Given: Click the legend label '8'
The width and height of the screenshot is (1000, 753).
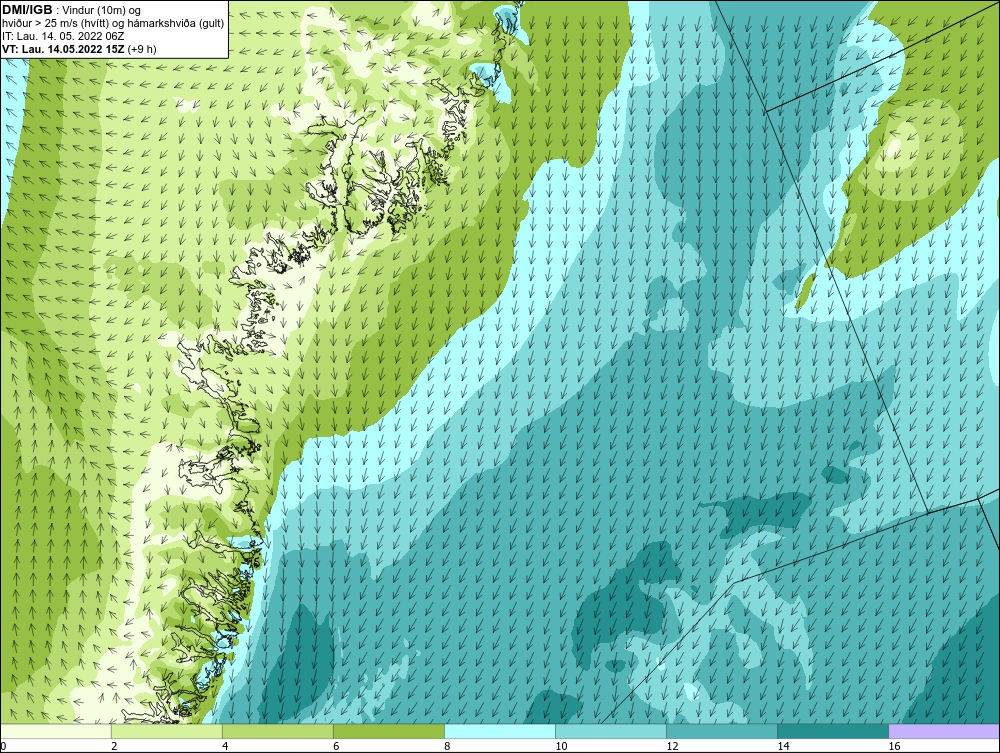Looking at the screenshot, I should (x=447, y=746).
